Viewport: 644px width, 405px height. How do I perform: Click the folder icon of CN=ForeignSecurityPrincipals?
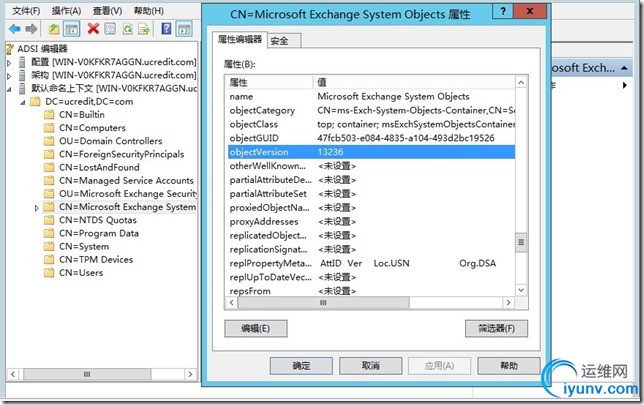coord(49,154)
